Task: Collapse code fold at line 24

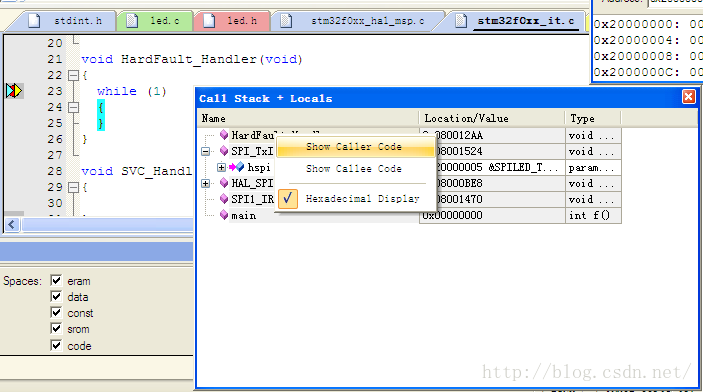Action: (x=74, y=107)
